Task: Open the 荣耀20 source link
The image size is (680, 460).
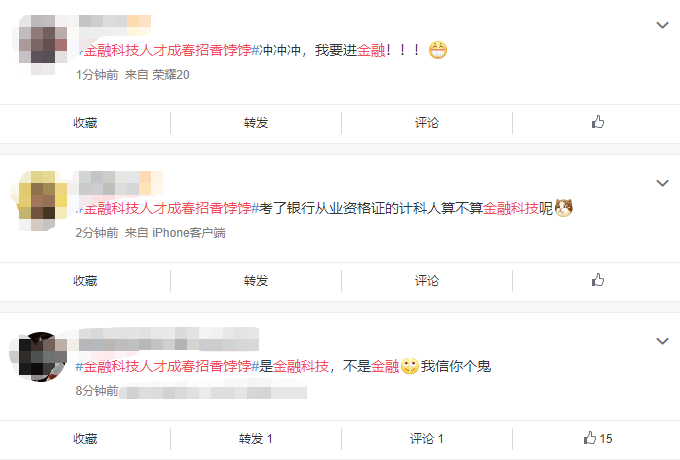Action: (170, 75)
